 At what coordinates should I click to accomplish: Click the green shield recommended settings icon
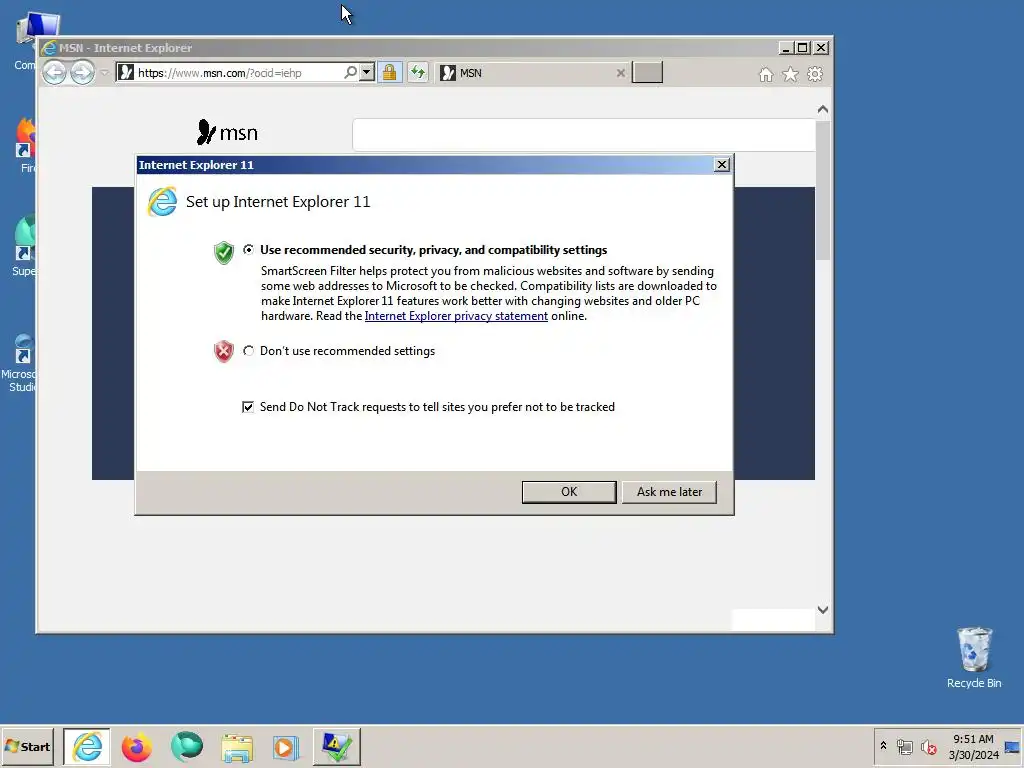click(223, 252)
